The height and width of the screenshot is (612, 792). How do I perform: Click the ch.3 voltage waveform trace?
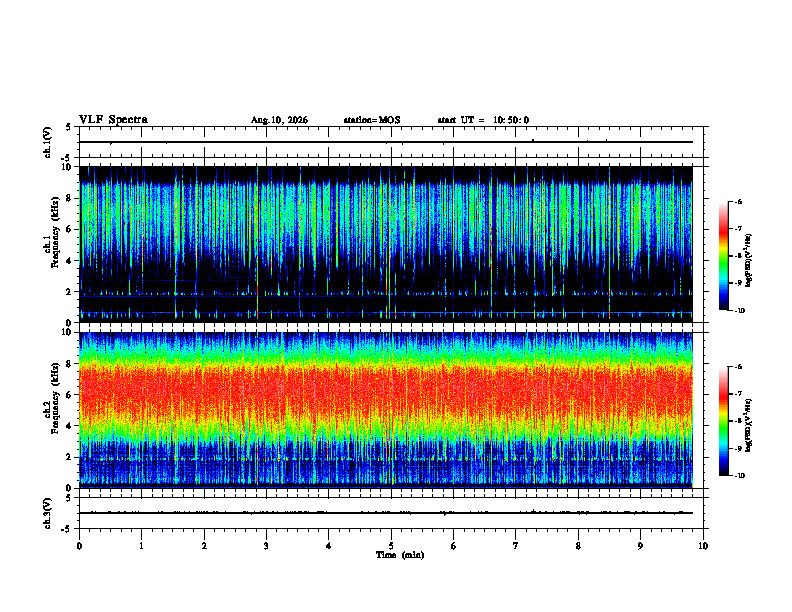pyautogui.click(x=386, y=513)
